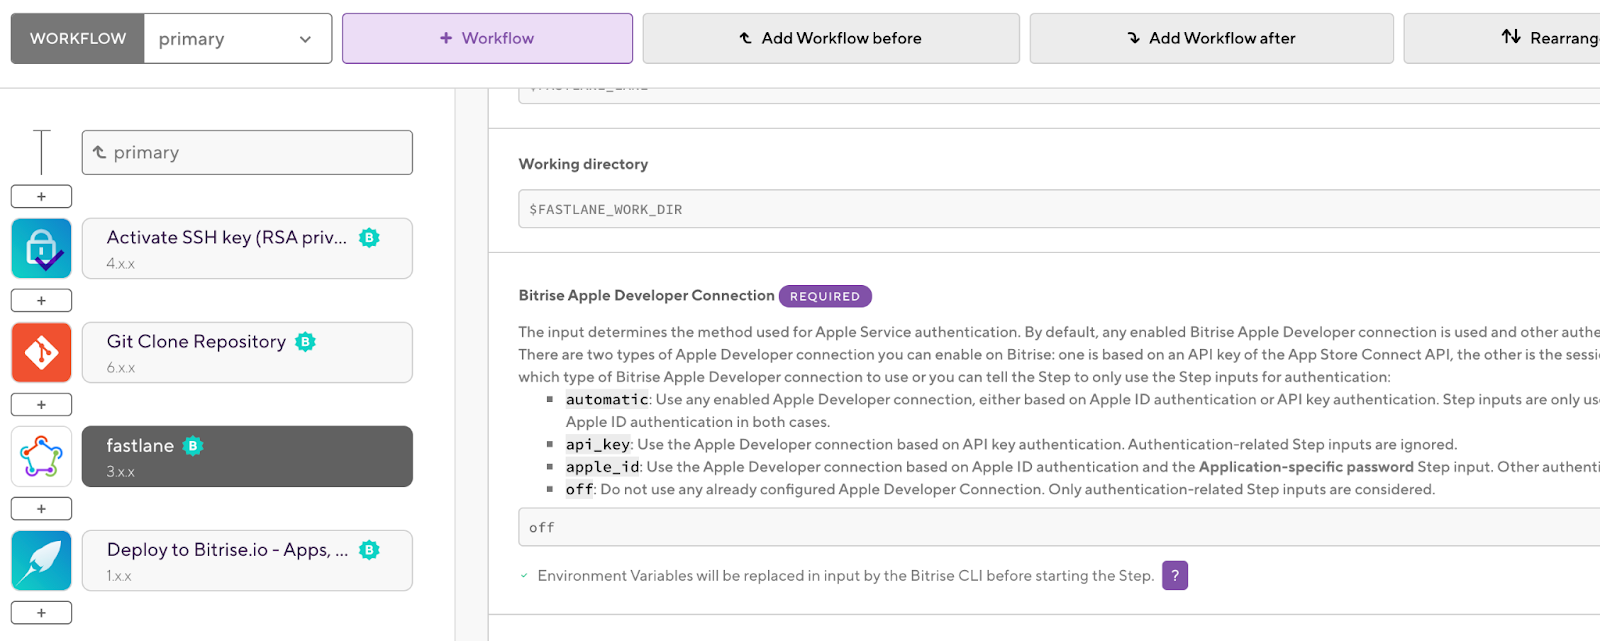The height and width of the screenshot is (641, 1600).
Task: Insert step after Git Clone Repository
Action: pyautogui.click(x=41, y=404)
